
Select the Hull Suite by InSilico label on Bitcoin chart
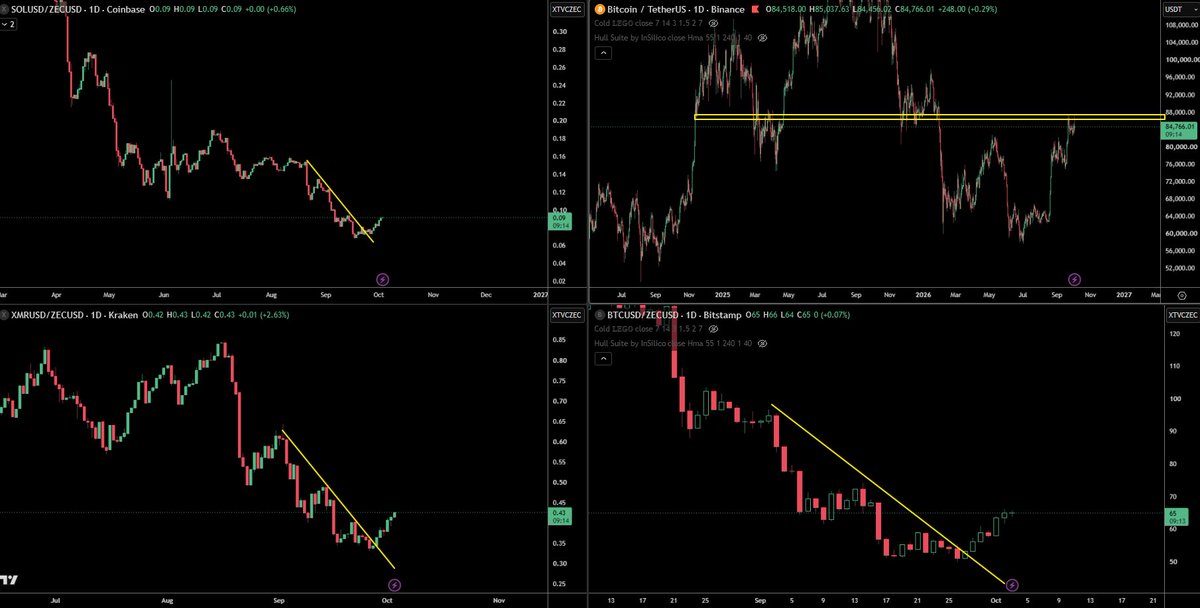click(674, 37)
